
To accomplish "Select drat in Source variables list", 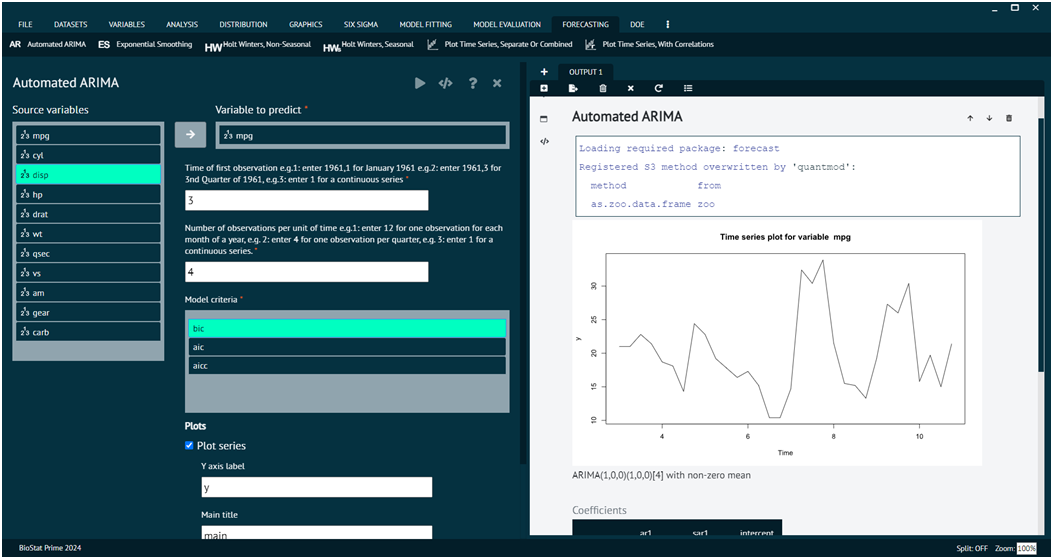I will pos(88,214).
